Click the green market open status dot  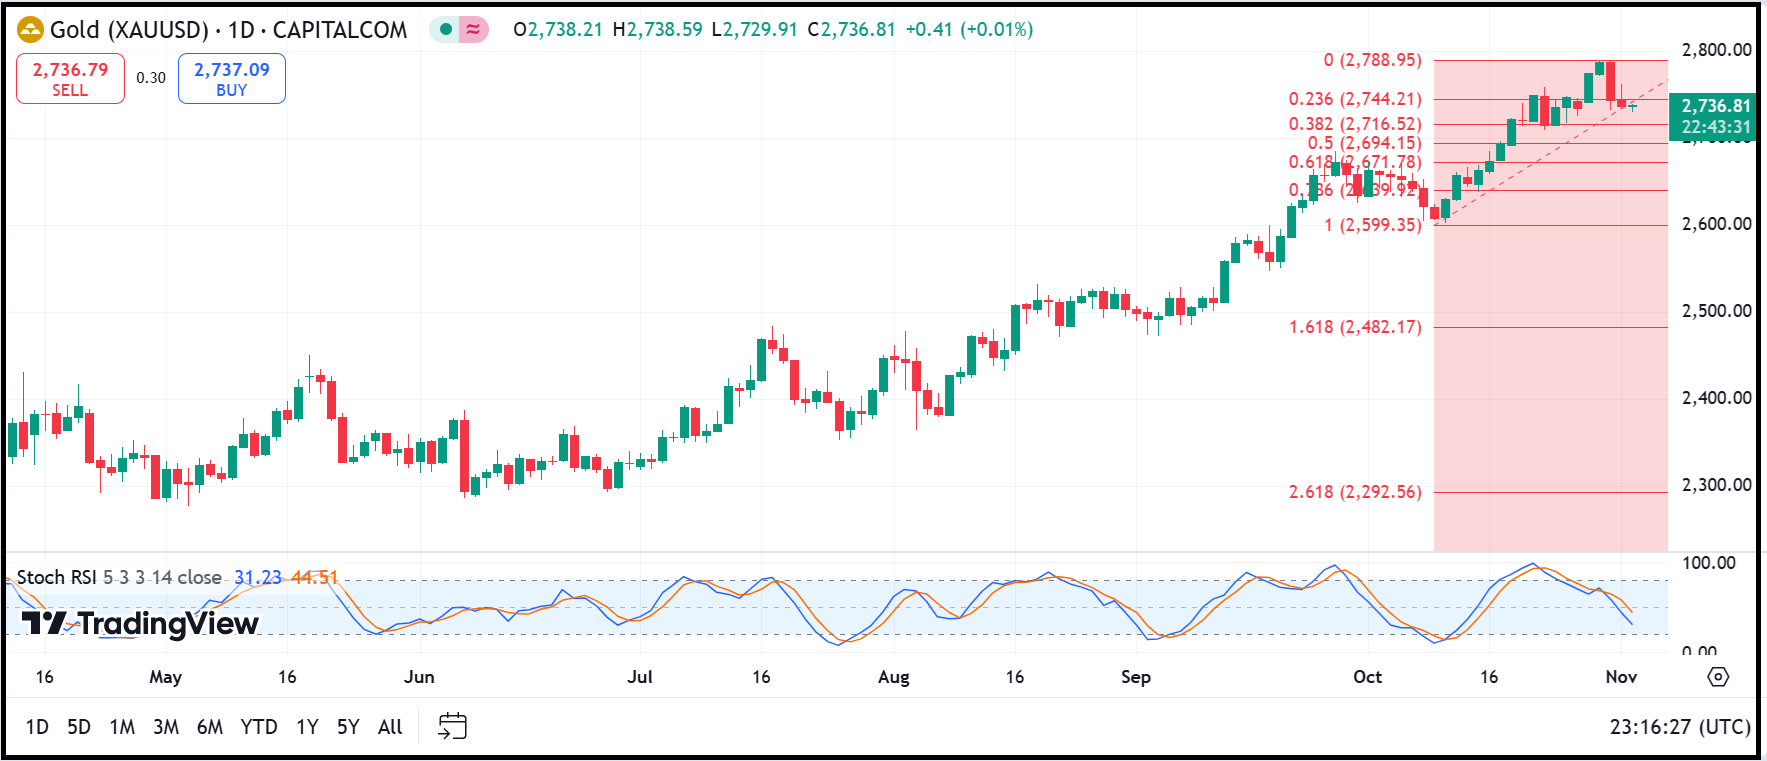click(x=446, y=30)
